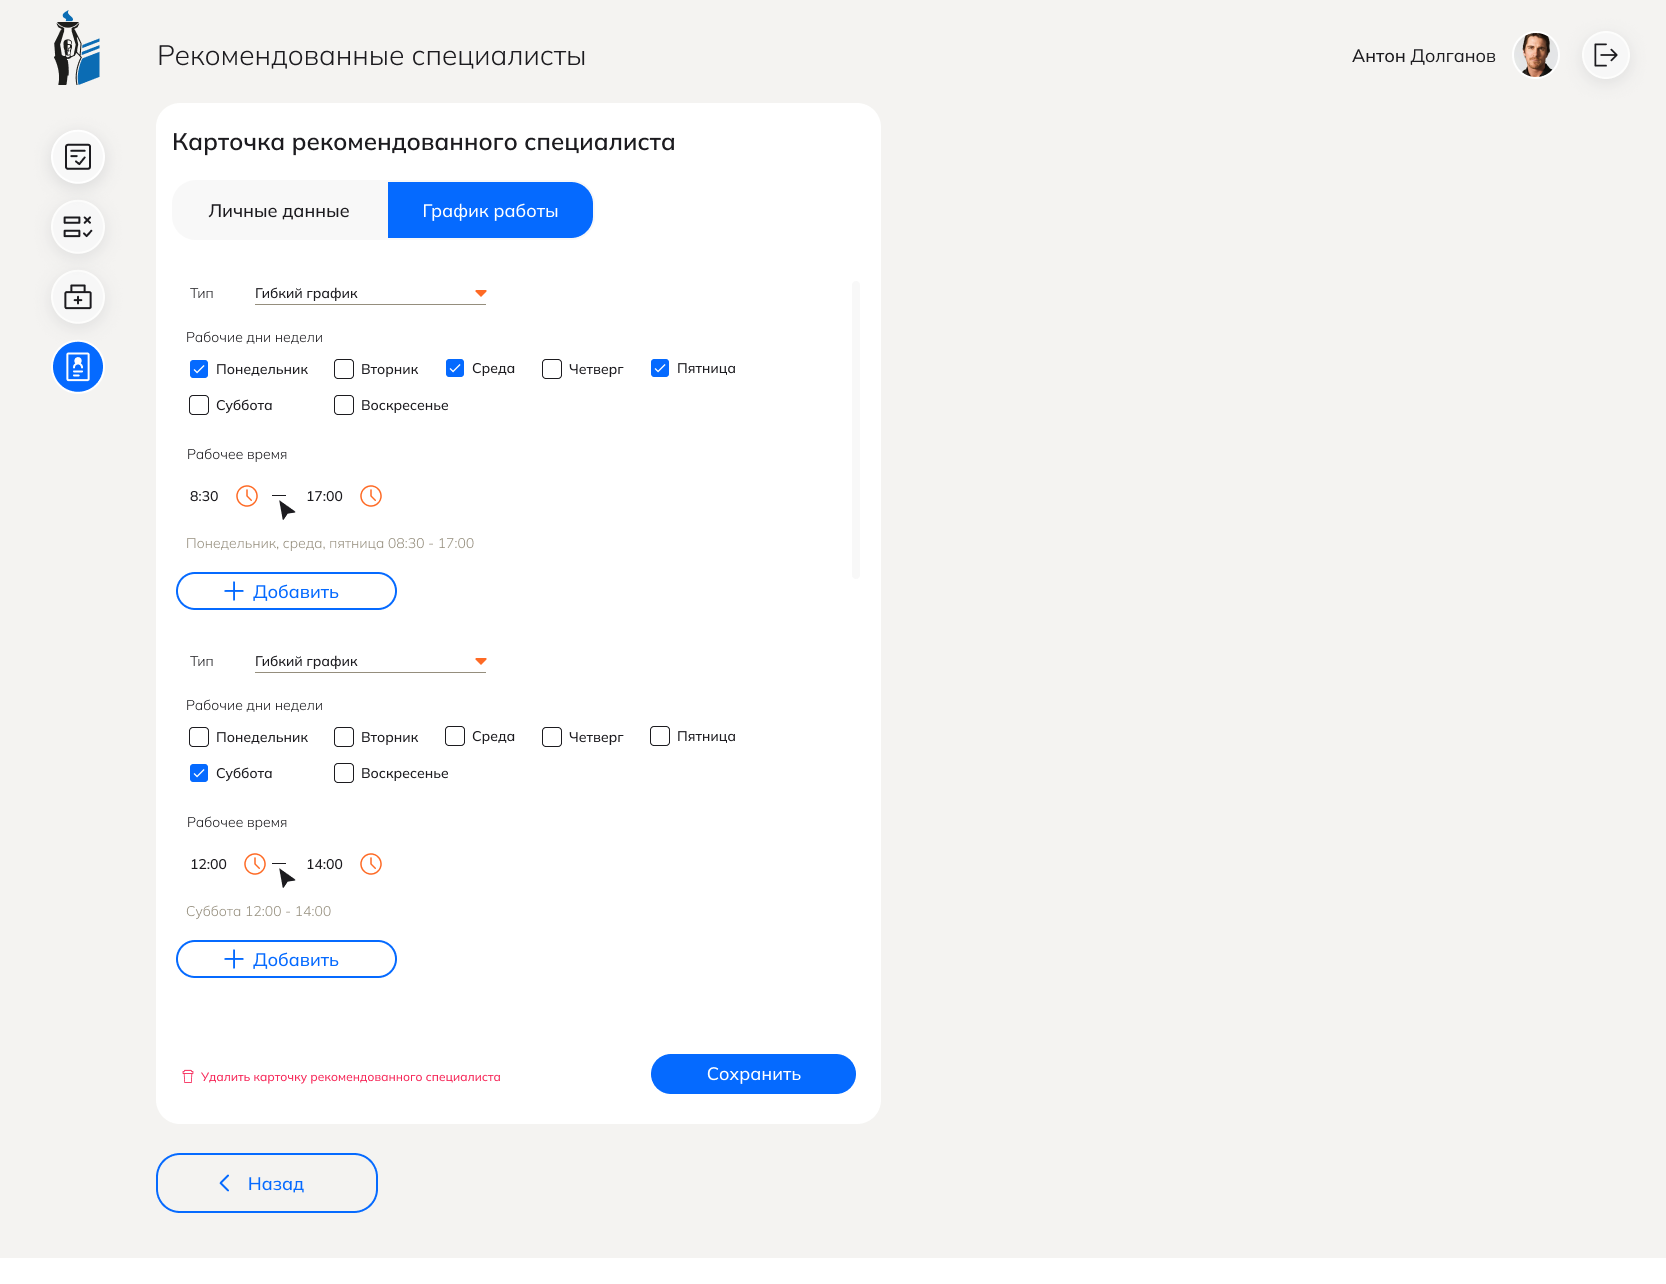
Task: Open the medical kit sidebar icon
Action: (78, 297)
